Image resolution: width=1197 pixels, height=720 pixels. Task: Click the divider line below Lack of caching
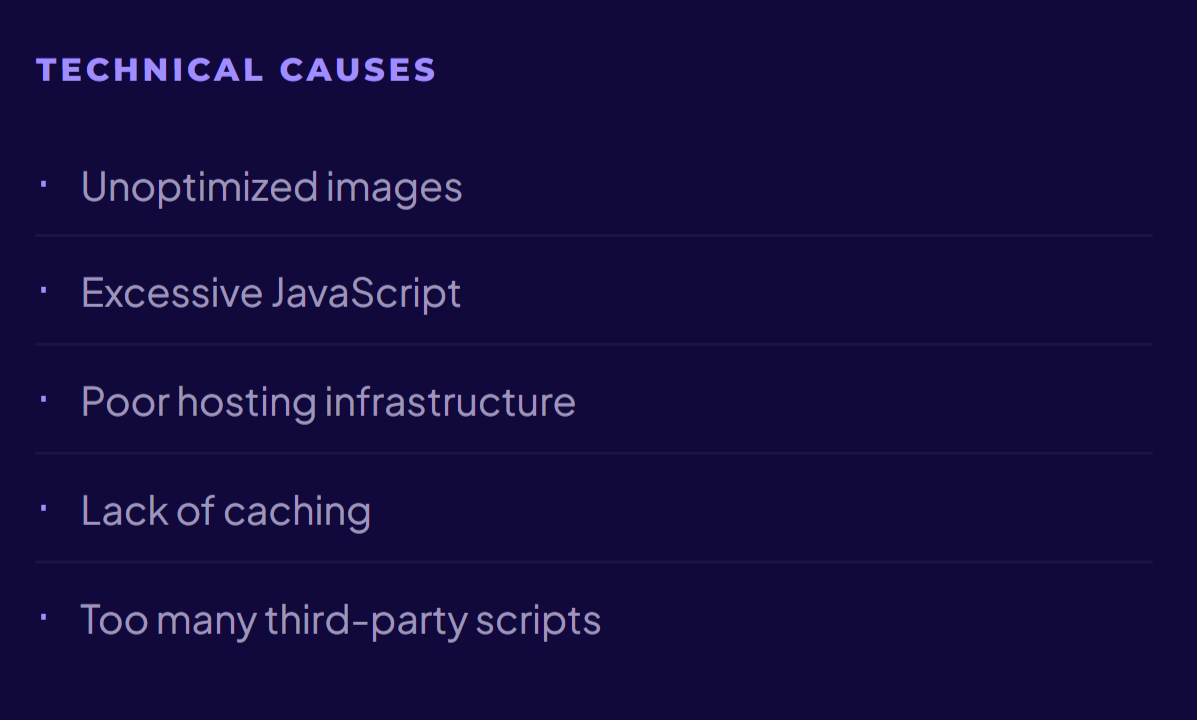click(x=594, y=562)
